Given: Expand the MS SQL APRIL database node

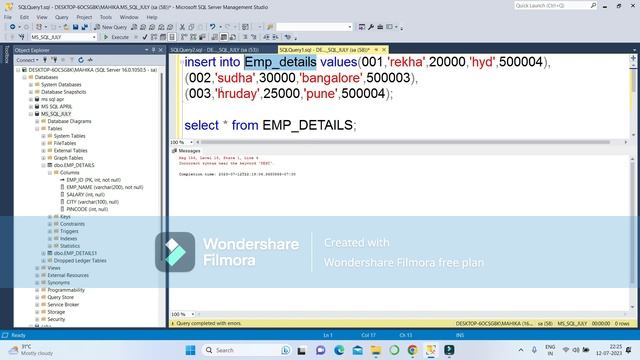Looking at the screenshot, I should 31,107.
